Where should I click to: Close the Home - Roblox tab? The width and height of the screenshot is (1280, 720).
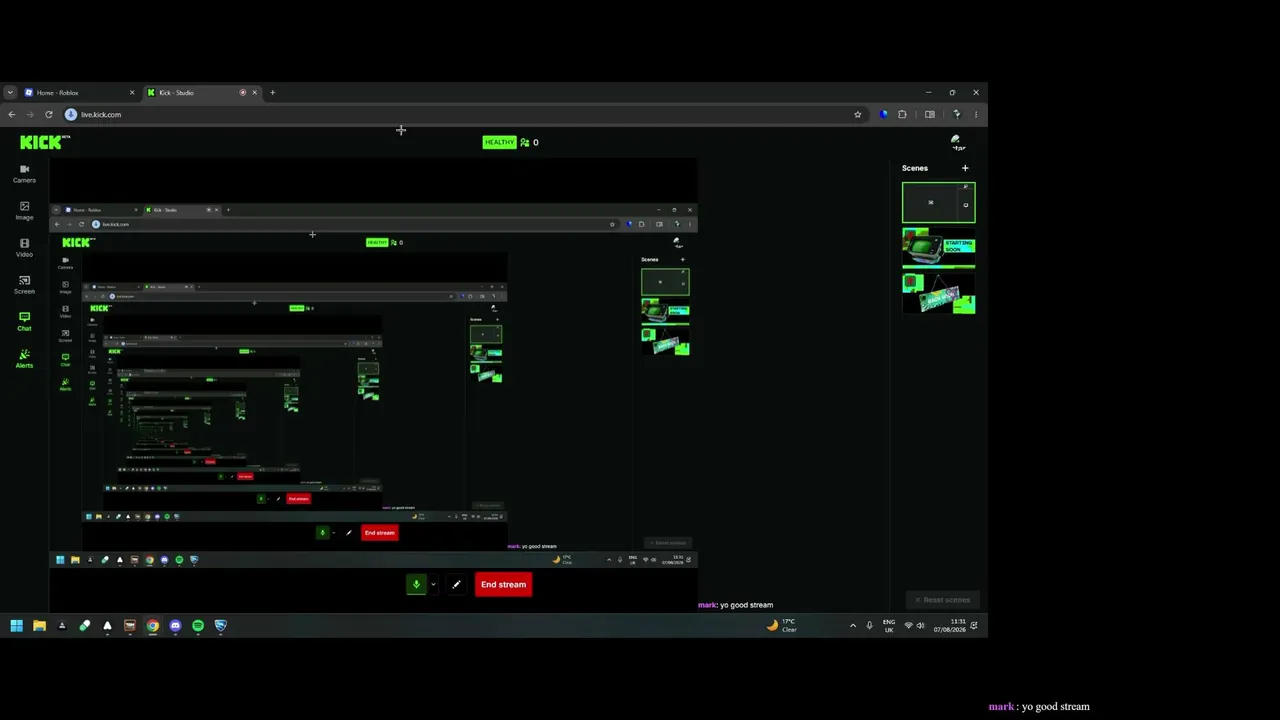132,93
